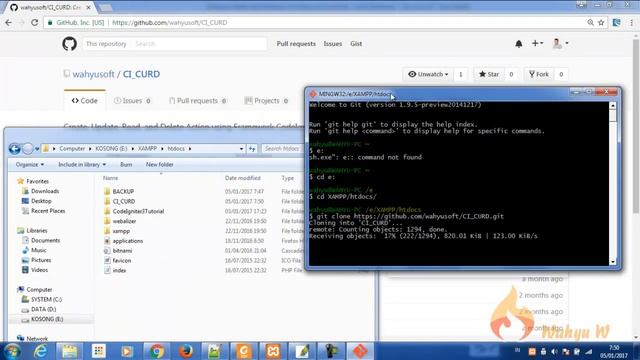Image resolution: width=640 pixels, height=360 pixels.
Task: Open the user avatar menu
Action: 560,43
